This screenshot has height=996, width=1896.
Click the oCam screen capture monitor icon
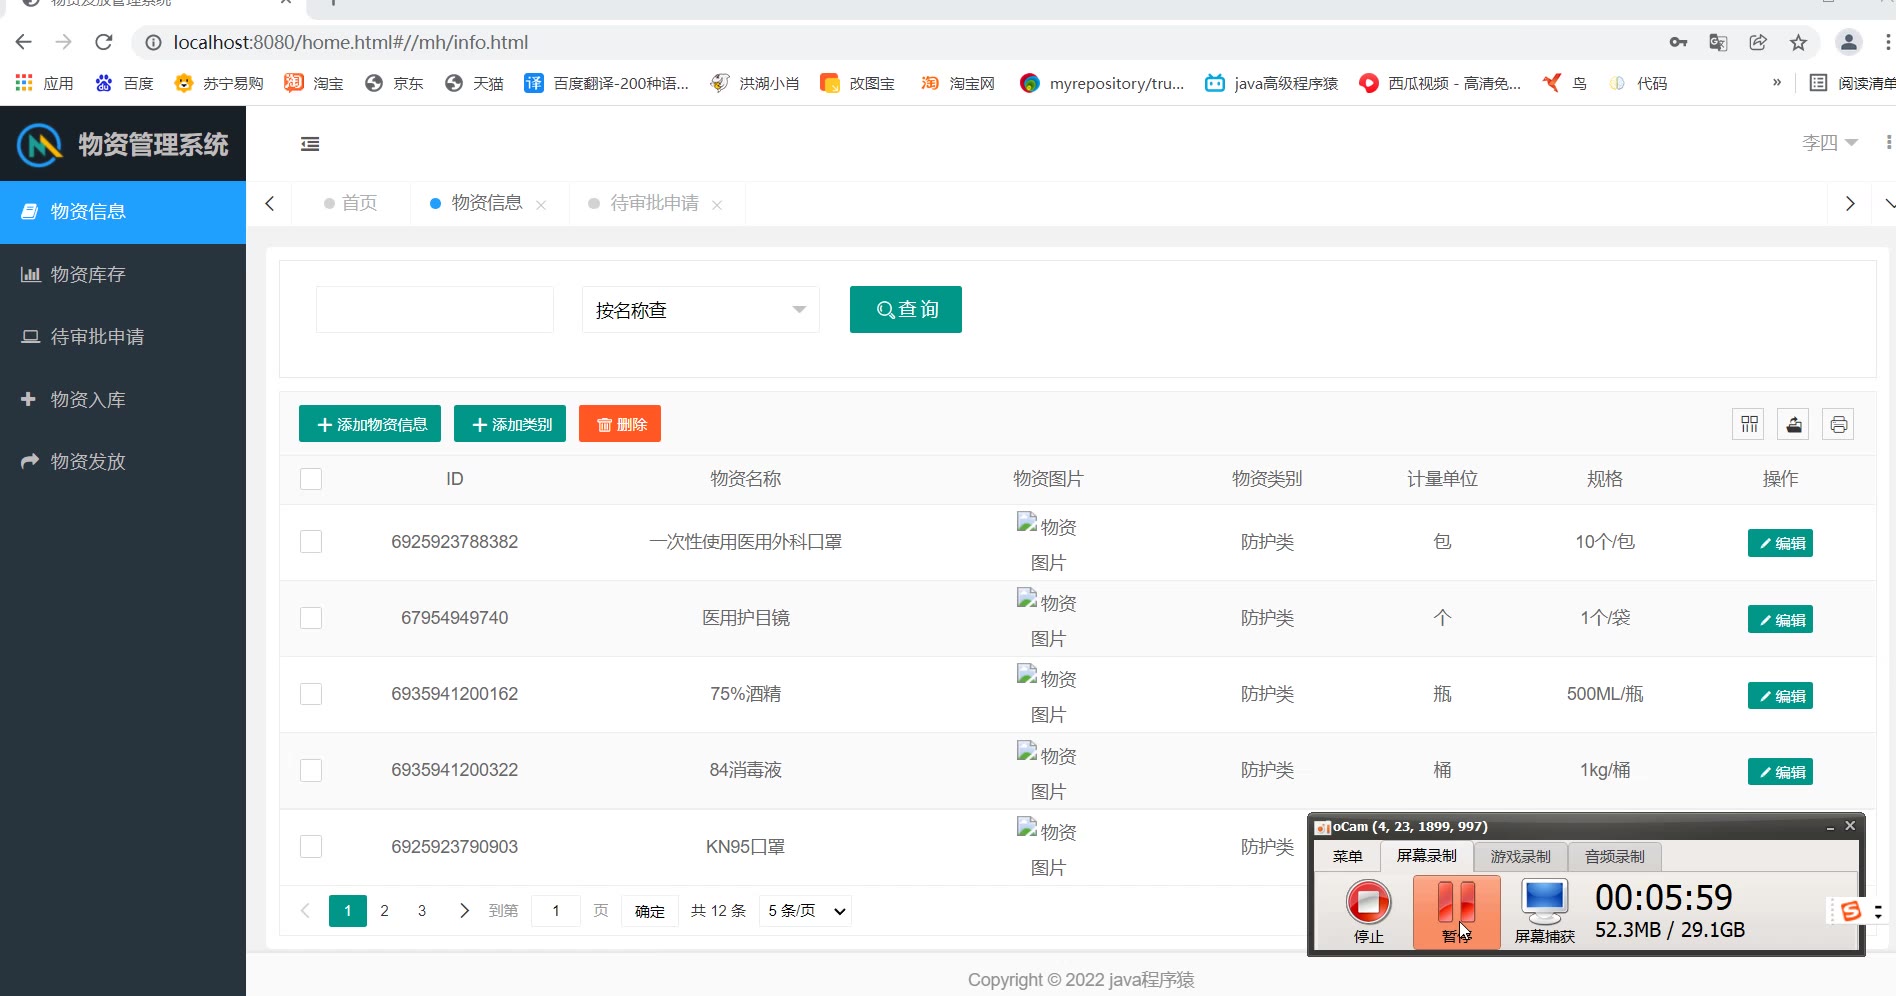1544,902
